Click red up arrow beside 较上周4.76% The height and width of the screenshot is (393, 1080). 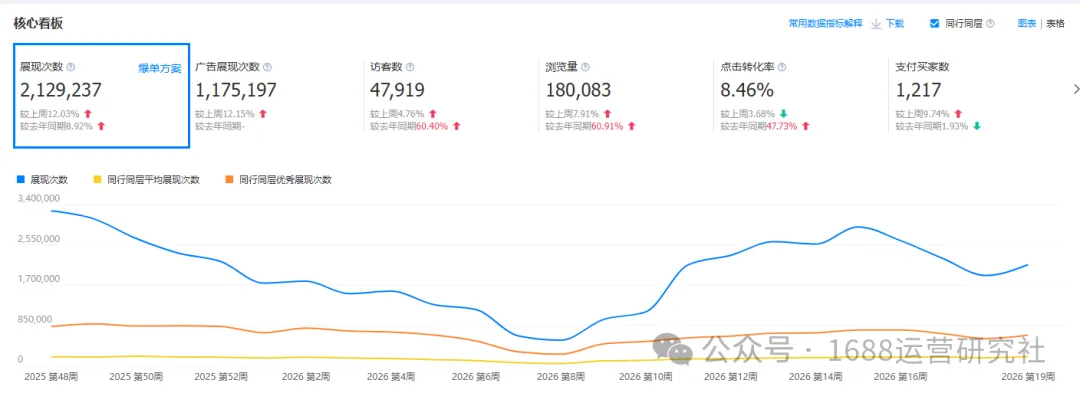[x=433, y=114]
